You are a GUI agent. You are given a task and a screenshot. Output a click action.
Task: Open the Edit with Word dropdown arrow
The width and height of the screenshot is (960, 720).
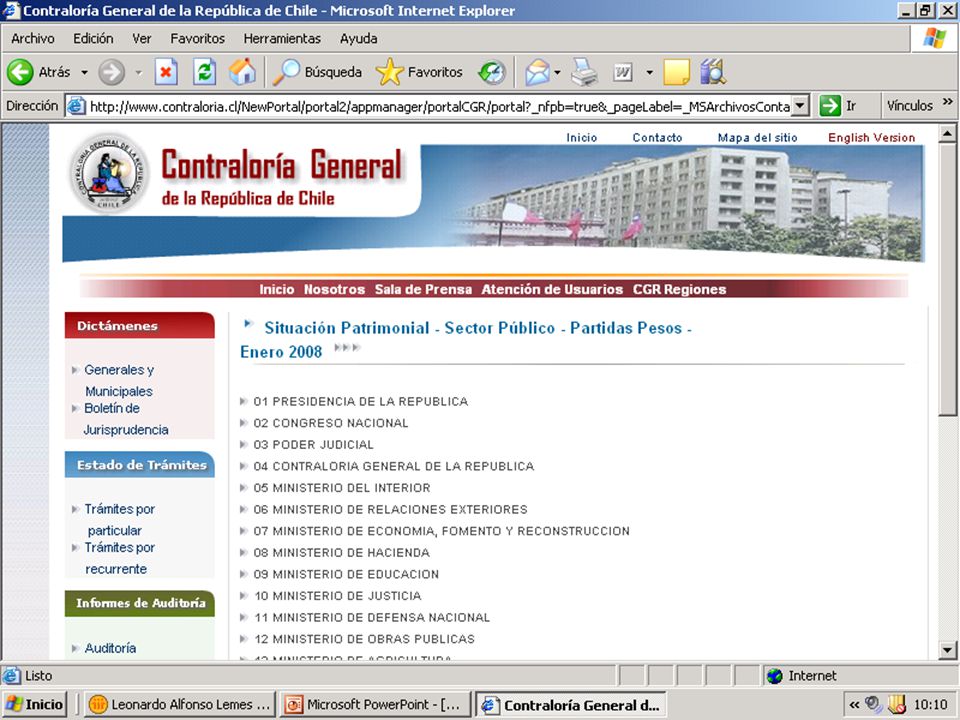pyautogui.click(x=650, y=72)
